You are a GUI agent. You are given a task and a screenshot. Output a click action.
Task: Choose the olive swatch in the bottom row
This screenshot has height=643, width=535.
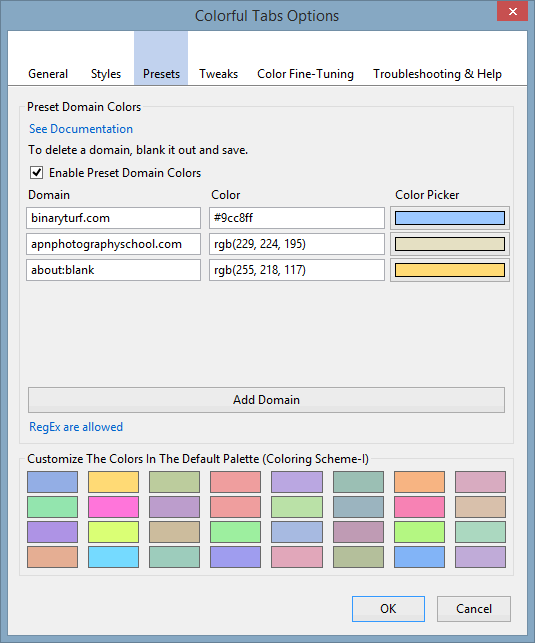click(x=358, y=557)
